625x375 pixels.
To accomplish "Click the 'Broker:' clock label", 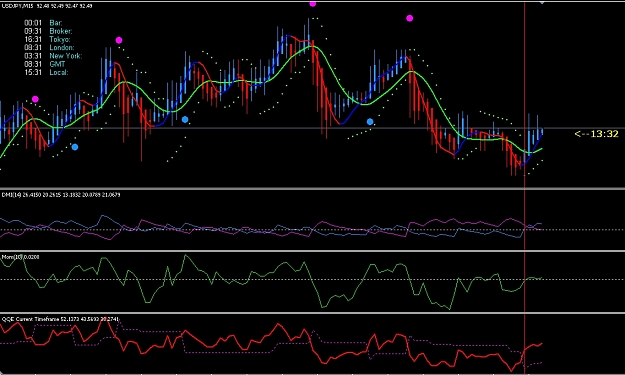I will click(x=61, y=31).
